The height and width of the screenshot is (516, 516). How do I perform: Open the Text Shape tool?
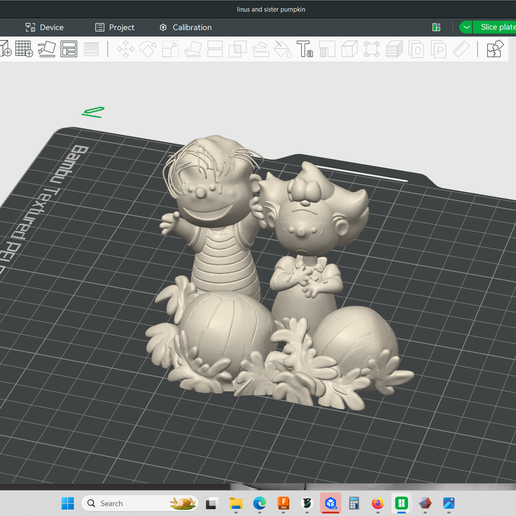click(x=305, y=49)
